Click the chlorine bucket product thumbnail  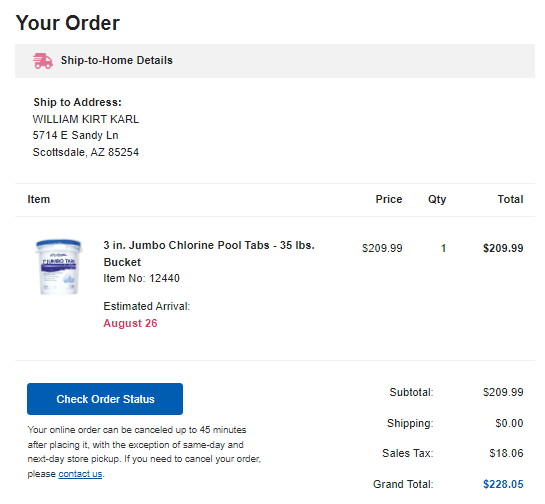pyautogui.click(x=58, y=267)
